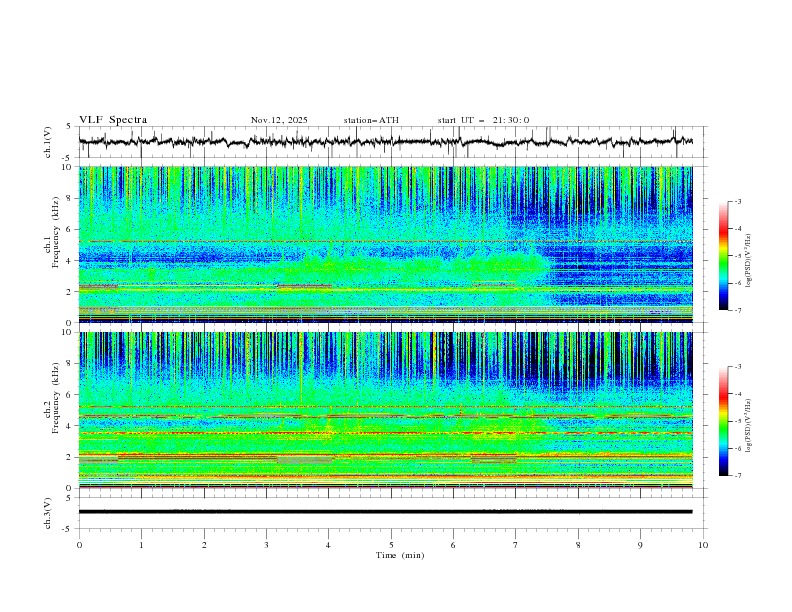792x612 pixels.
Task: Click time axis tick label "6"
Action: 453,545
